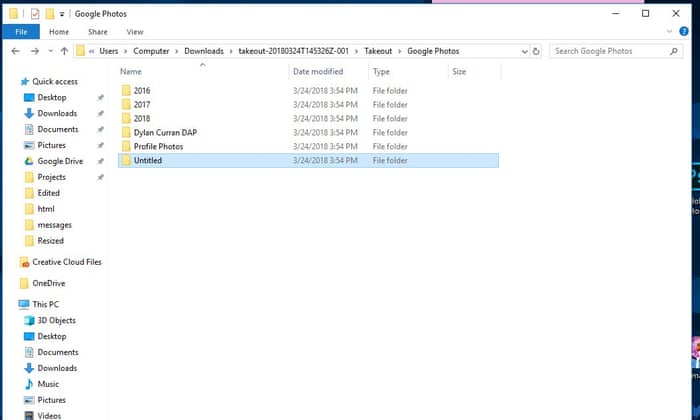The image size is (700, 420).
Task: Open the File menu tab
Action: pyautogui.click(x=20, y=32)
